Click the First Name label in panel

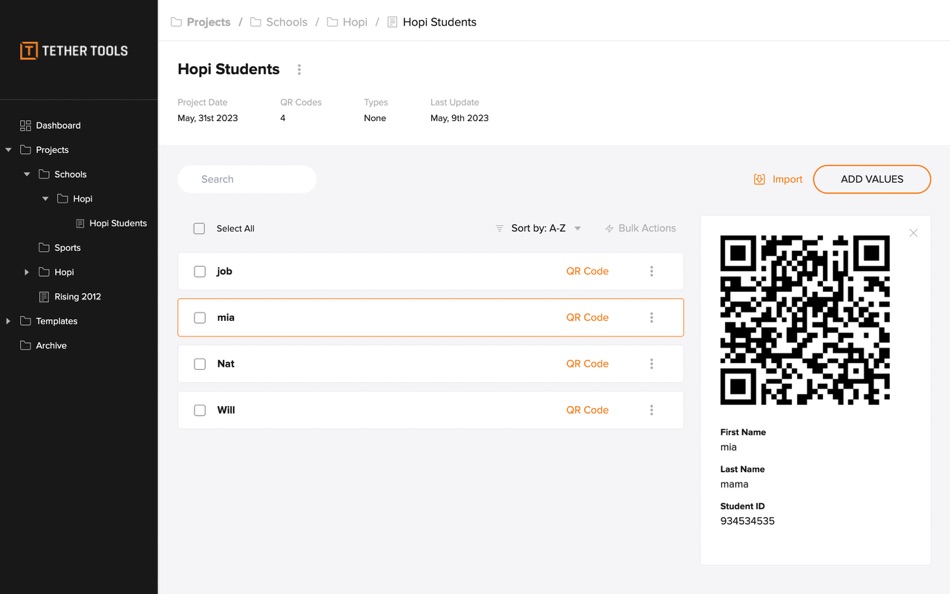[x=743, y=432]
